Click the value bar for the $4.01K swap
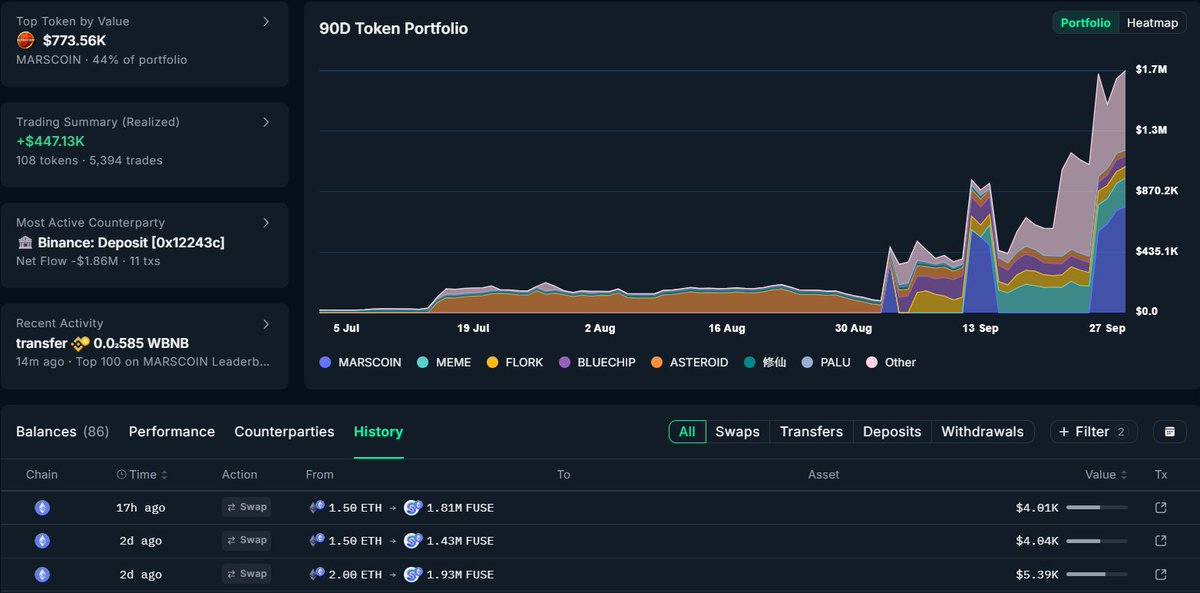Viewport: 1200px width, 593px height. click(1097, 508)
